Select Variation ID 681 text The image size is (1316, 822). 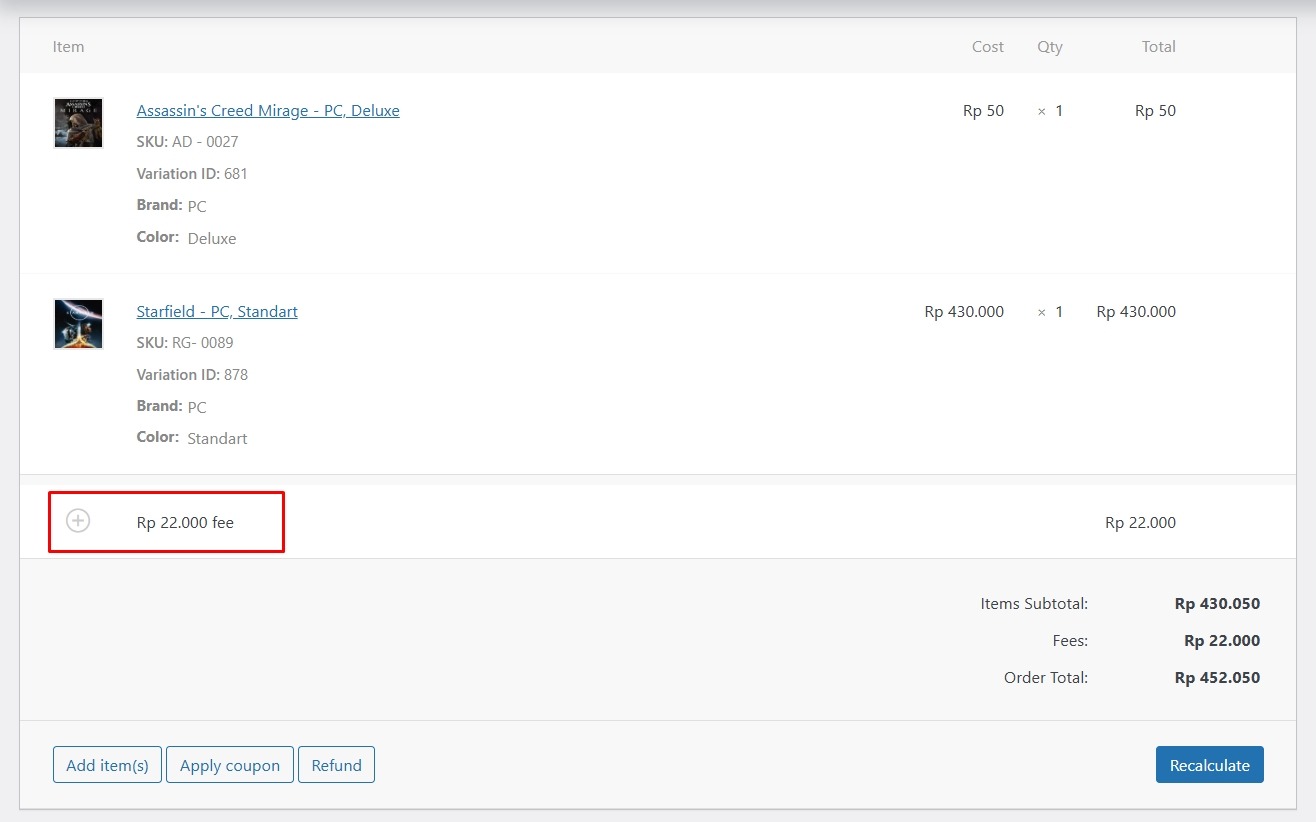tap(236, 174)
